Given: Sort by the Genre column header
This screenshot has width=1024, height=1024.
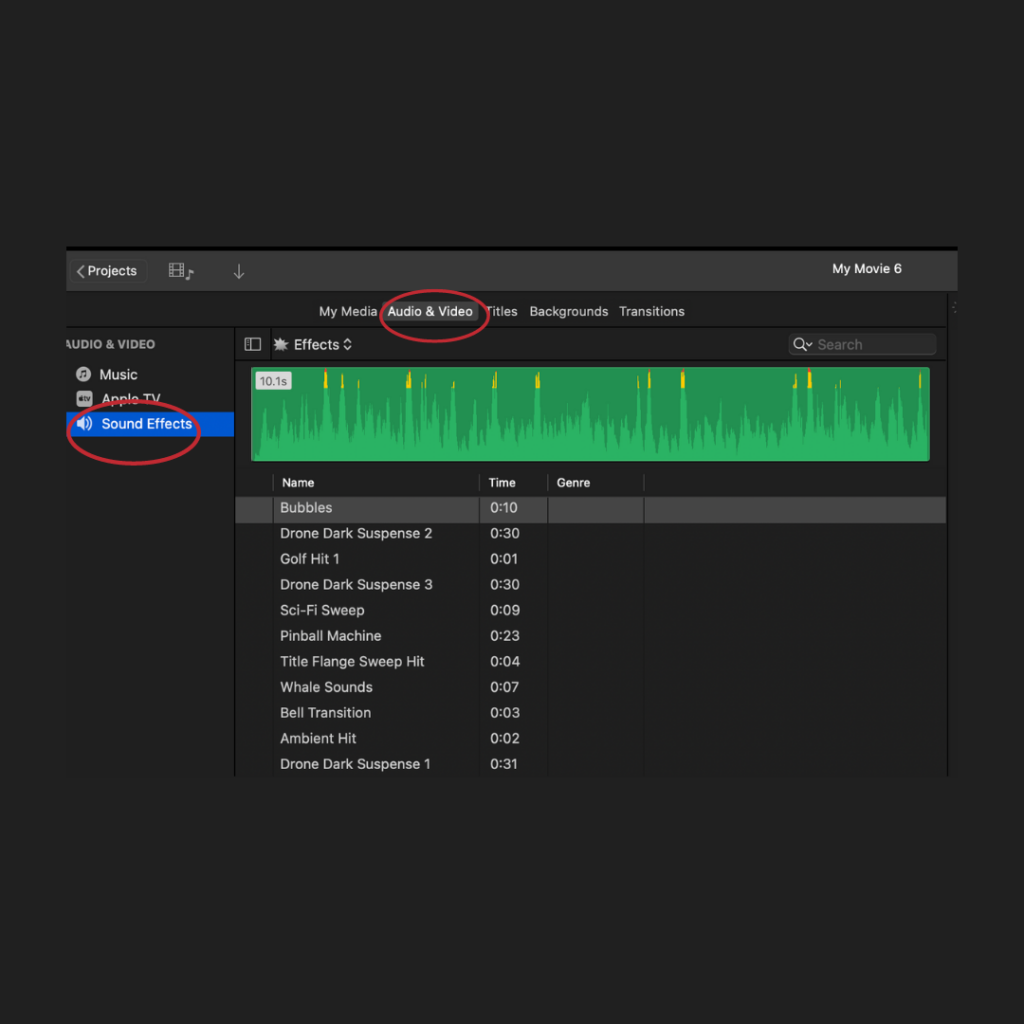Looking at the screenshot, I should (573, 483).
